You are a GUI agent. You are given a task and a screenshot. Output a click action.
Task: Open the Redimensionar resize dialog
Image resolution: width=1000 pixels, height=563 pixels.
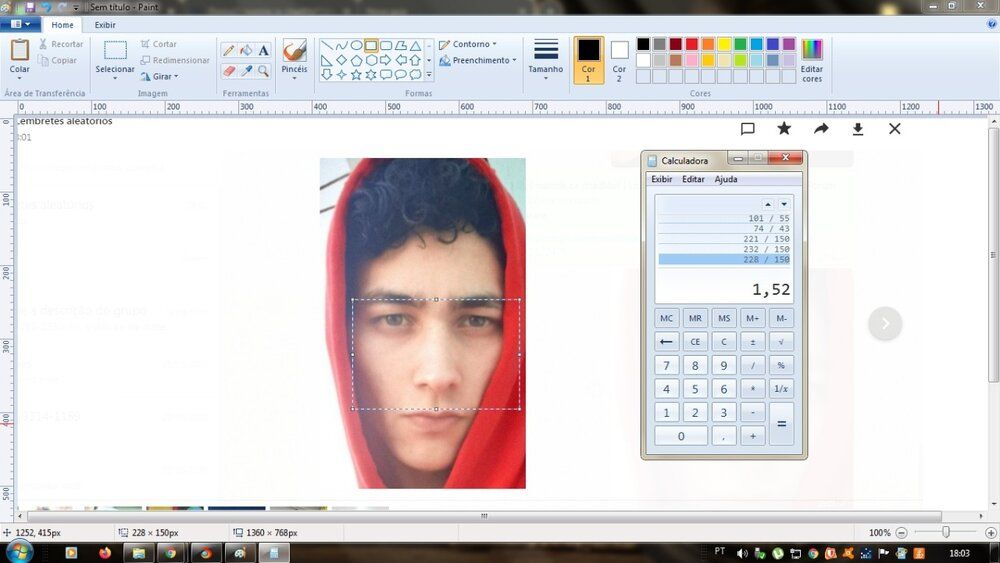[x=175, y=60]
